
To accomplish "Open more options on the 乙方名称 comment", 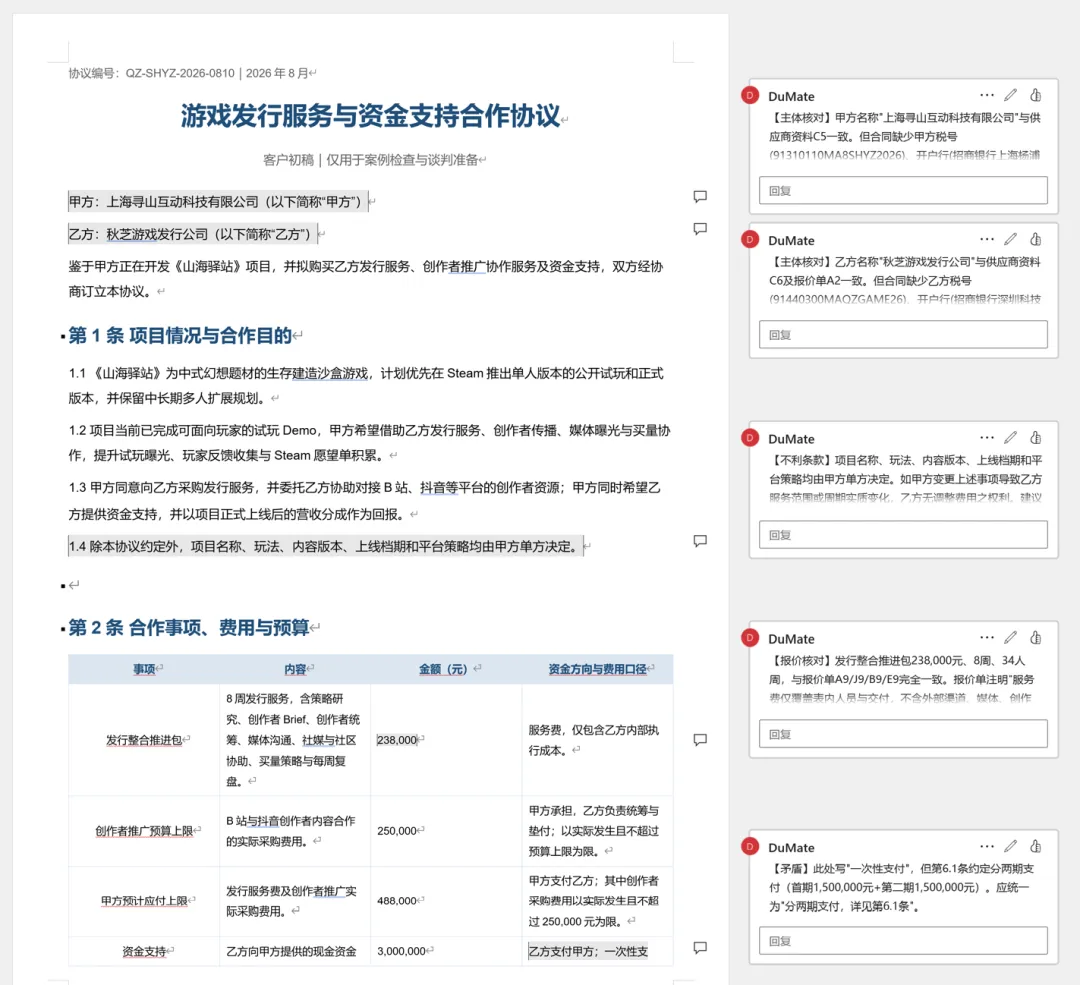I will coord(986,240).
